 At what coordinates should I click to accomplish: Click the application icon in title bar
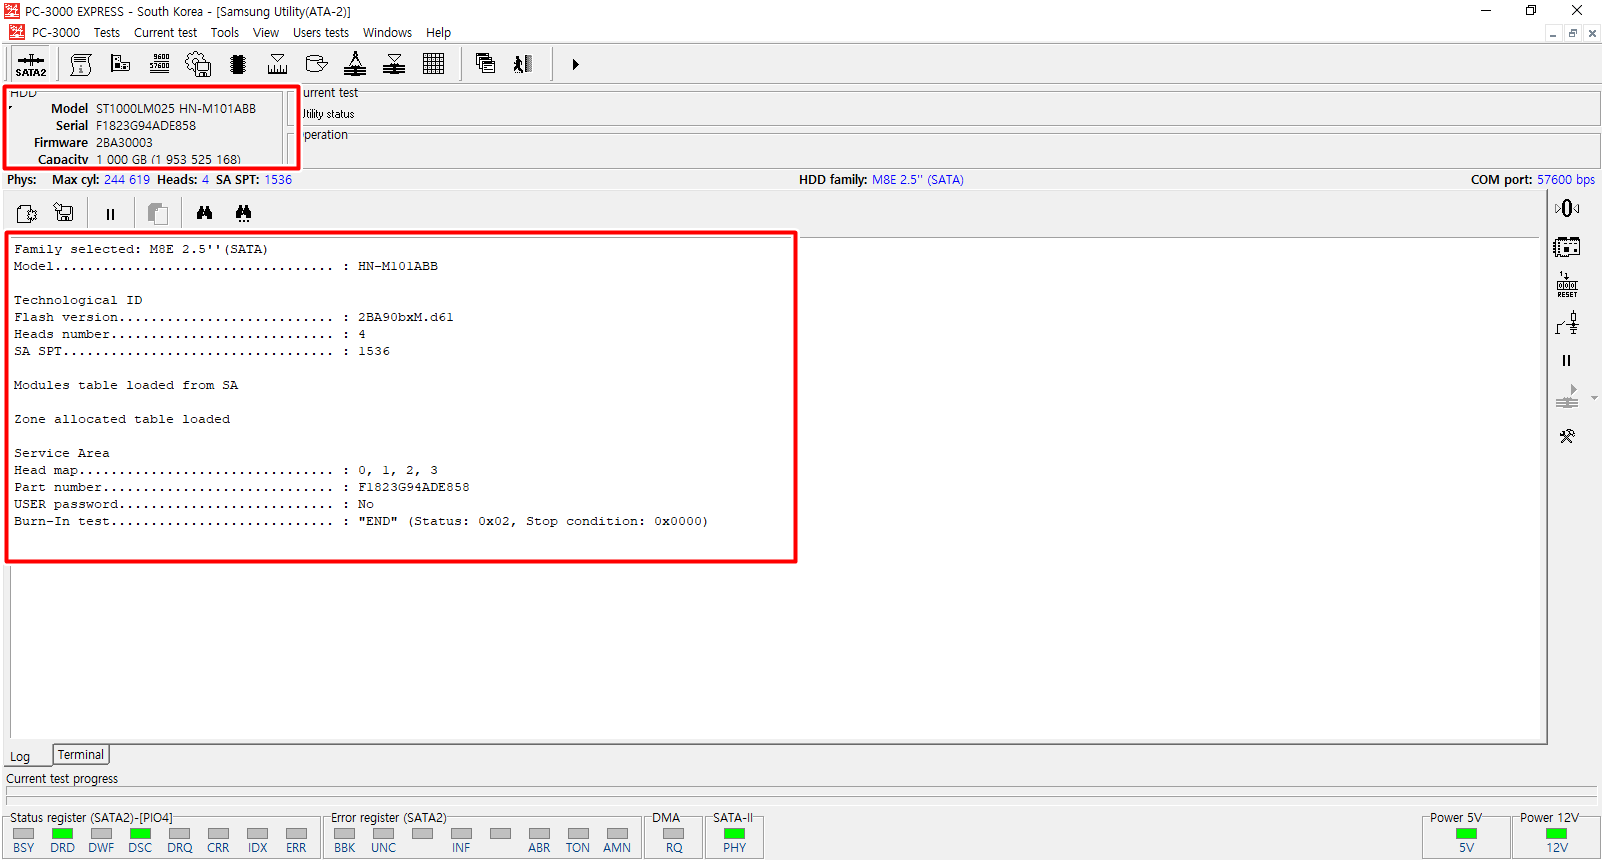click(12, 11)
